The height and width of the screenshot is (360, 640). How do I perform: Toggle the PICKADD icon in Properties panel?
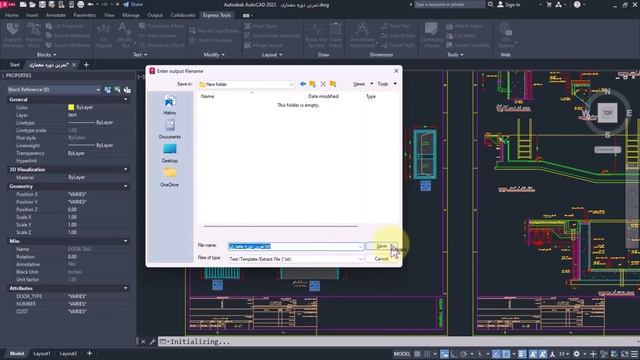[108, 90]
